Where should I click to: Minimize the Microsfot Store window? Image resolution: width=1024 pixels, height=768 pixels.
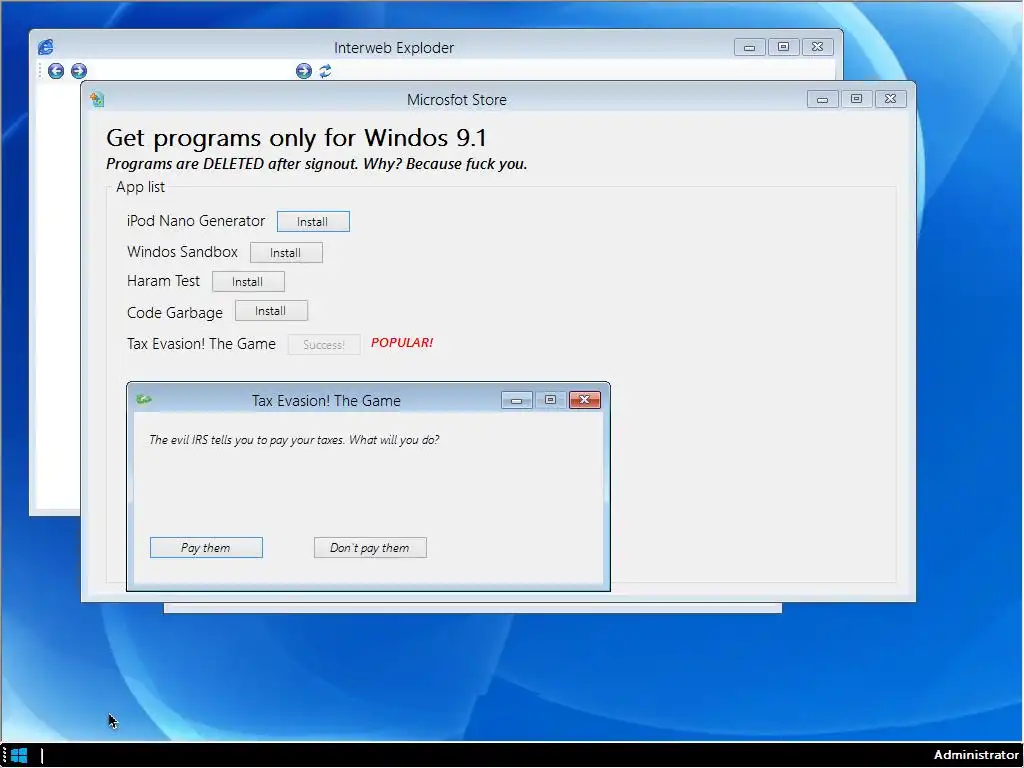[x=822, y=99]
